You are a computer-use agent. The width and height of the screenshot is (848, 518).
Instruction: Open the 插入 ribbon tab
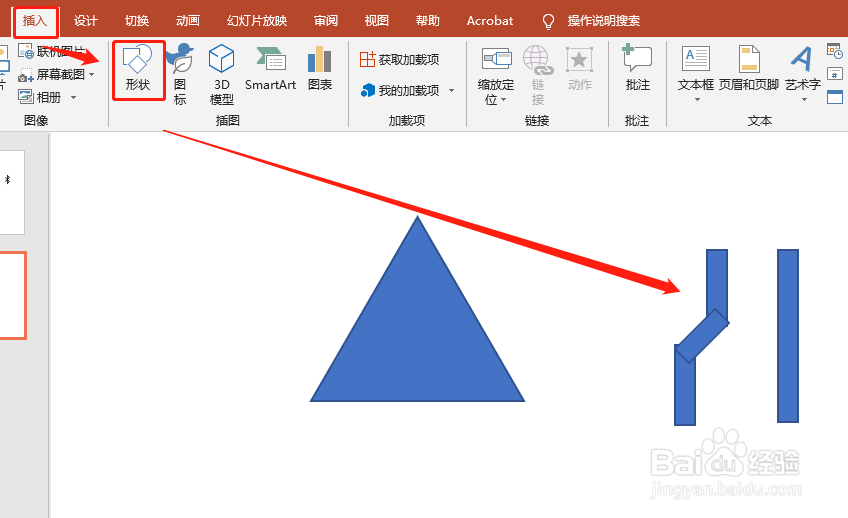click(x=35, y=21)
